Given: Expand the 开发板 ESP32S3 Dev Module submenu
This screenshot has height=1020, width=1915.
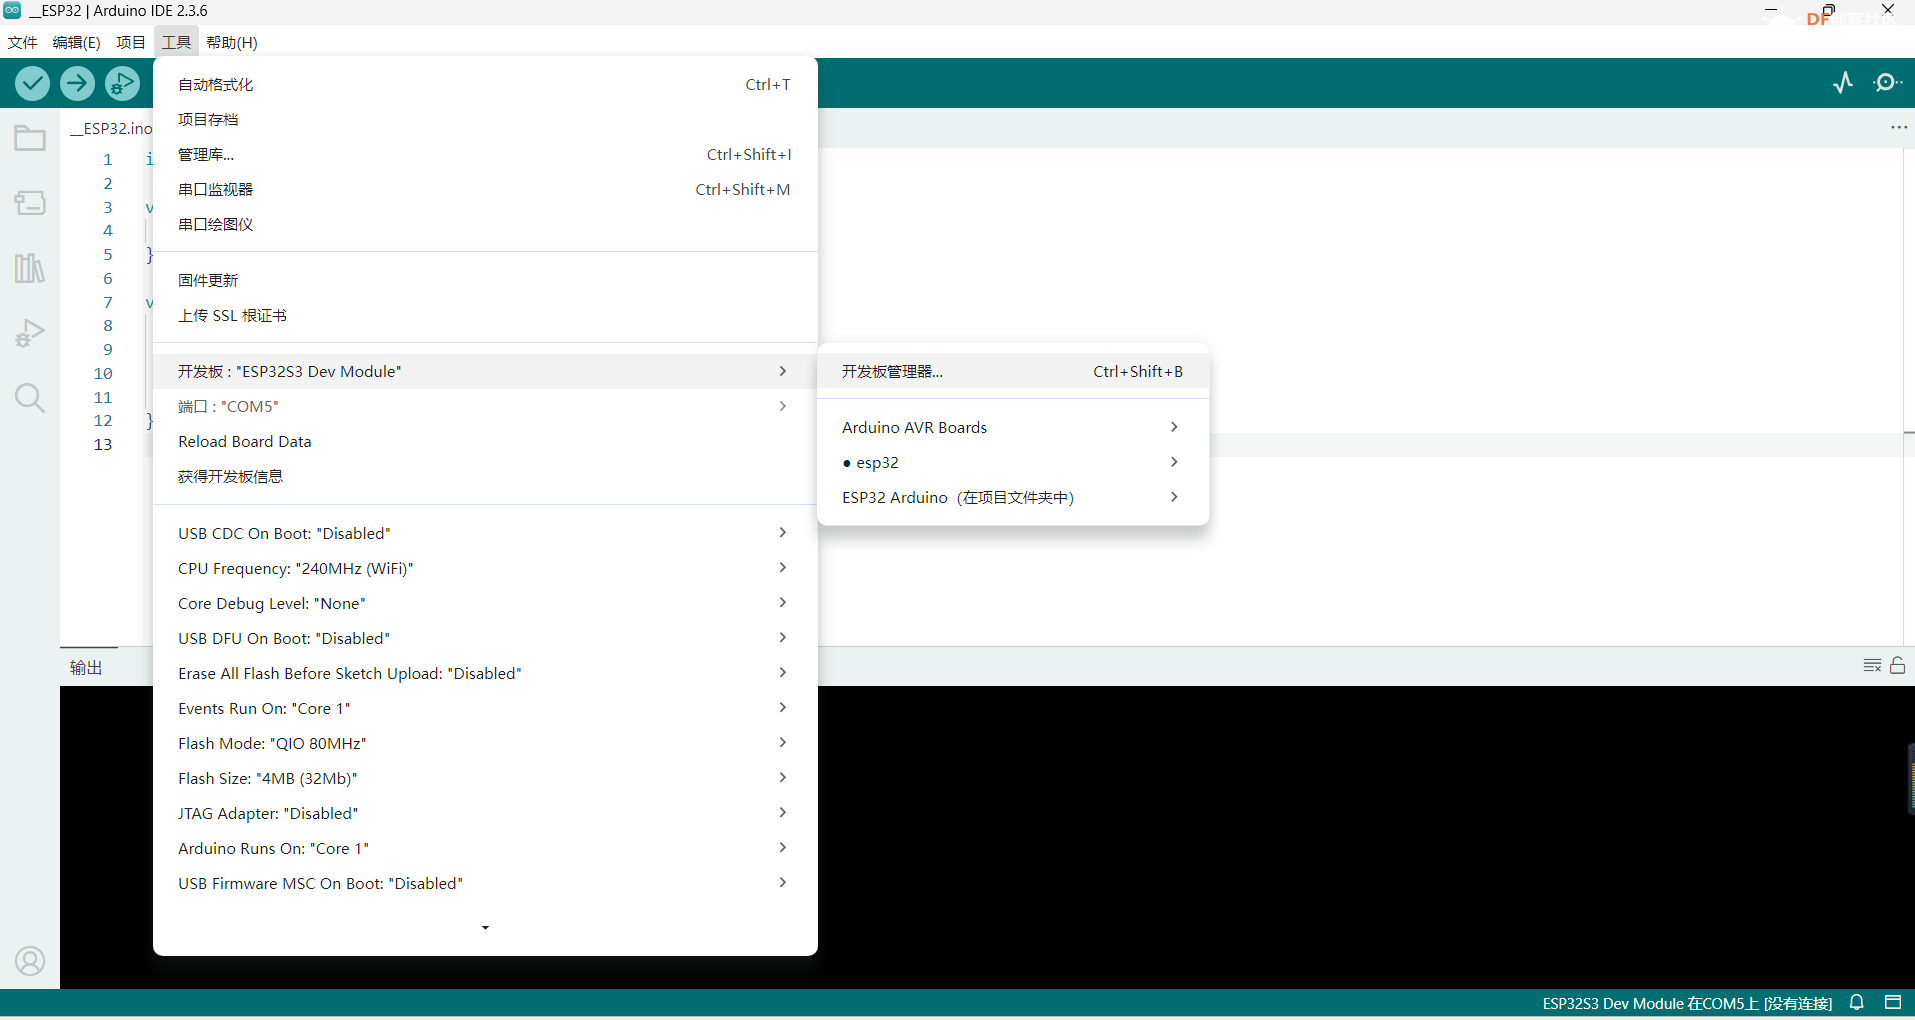Looking at the screenshot, I should tap(485, 372).
